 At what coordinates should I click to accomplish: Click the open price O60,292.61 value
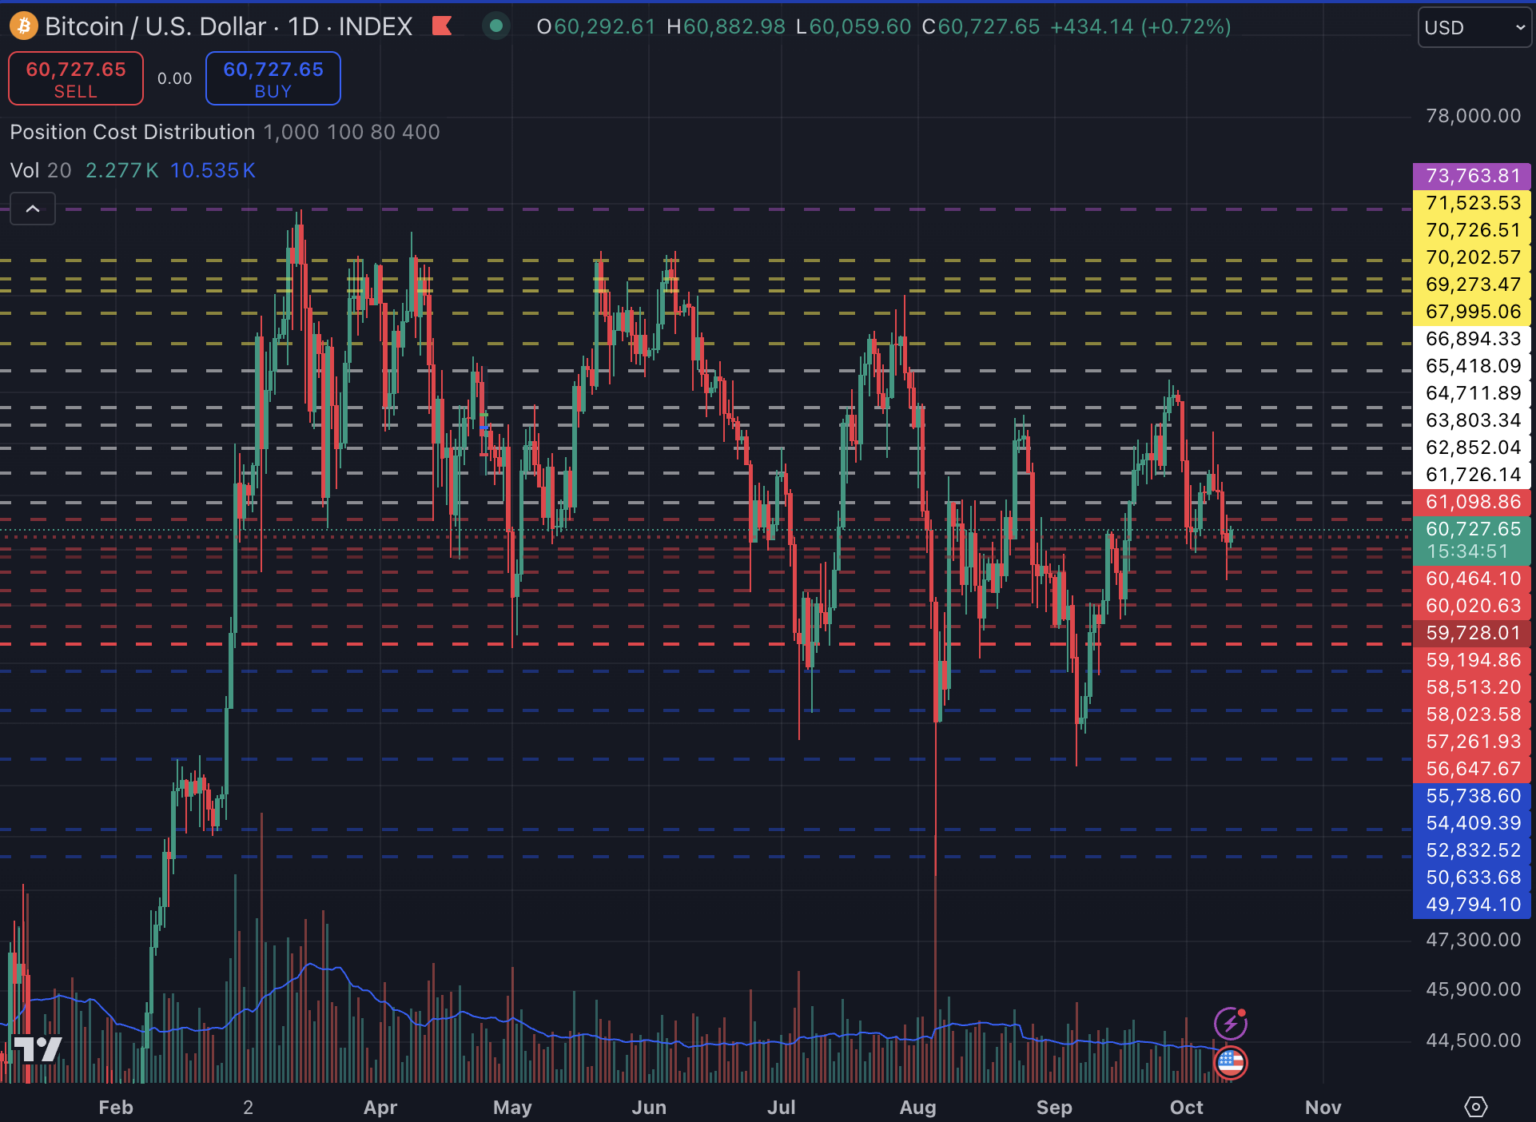[596, 27]
